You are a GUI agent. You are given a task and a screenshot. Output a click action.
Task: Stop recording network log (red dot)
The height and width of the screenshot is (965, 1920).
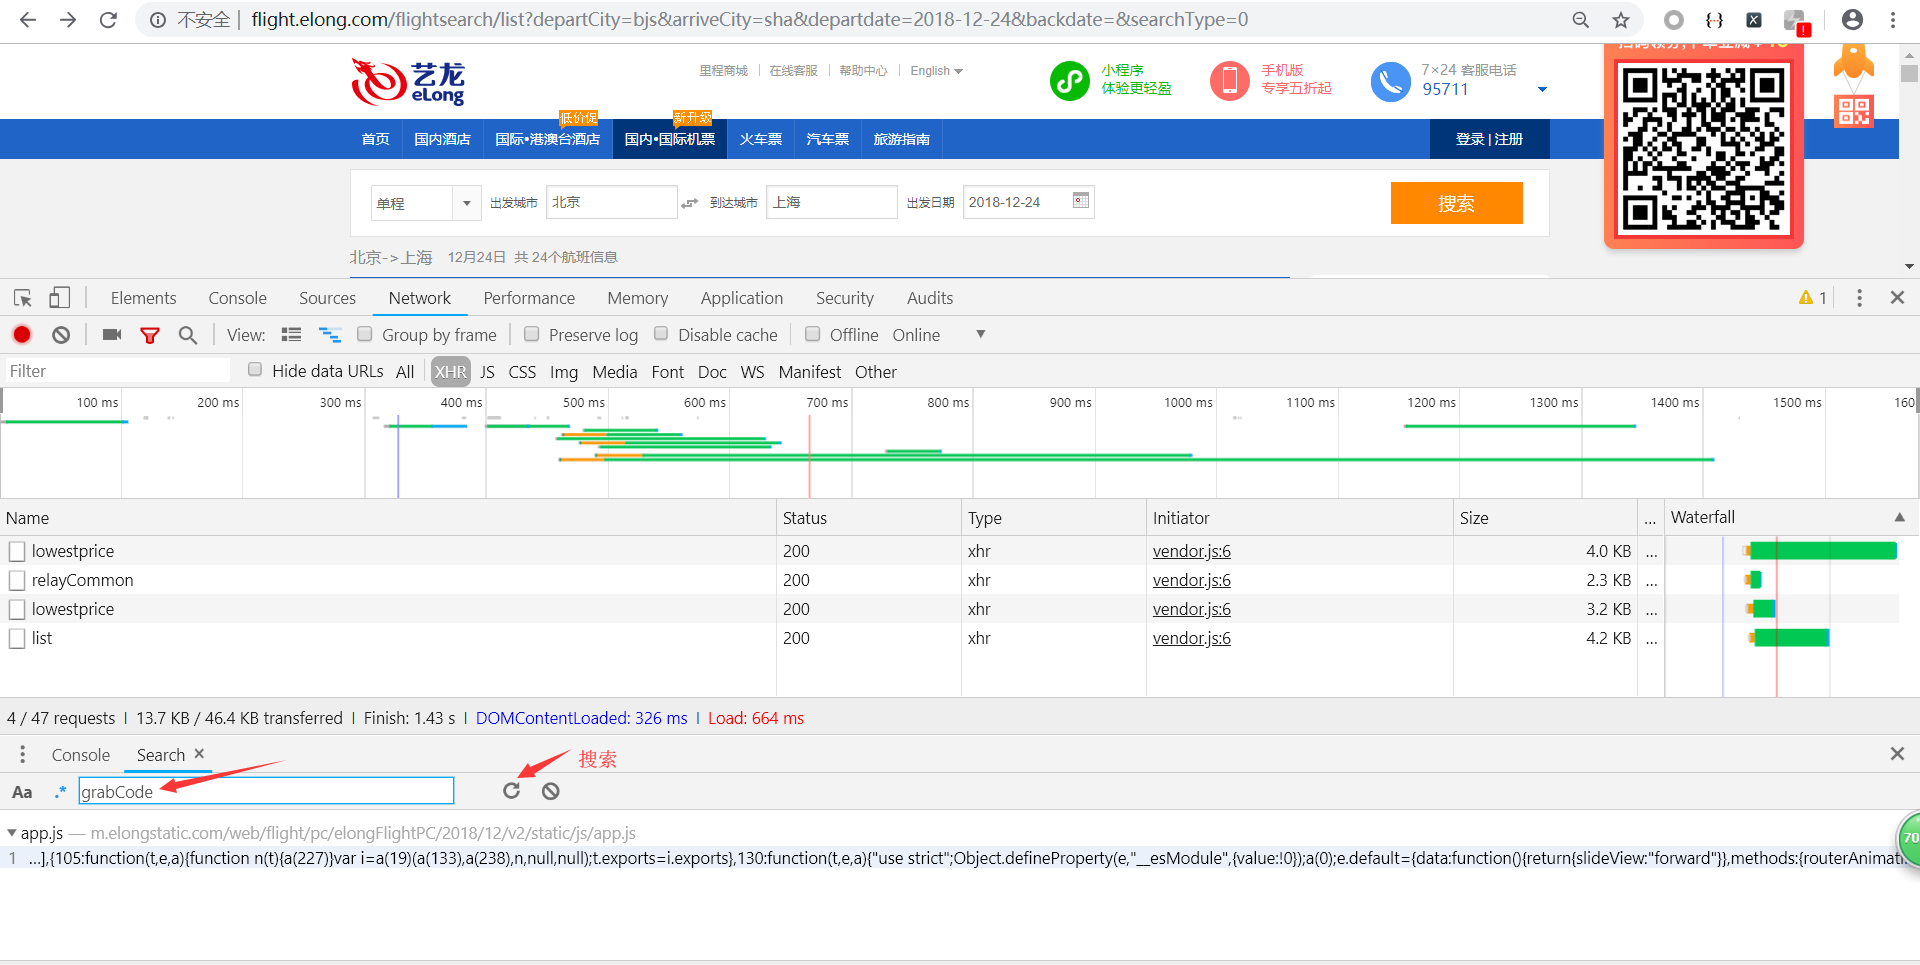click(x=22, y=335)
